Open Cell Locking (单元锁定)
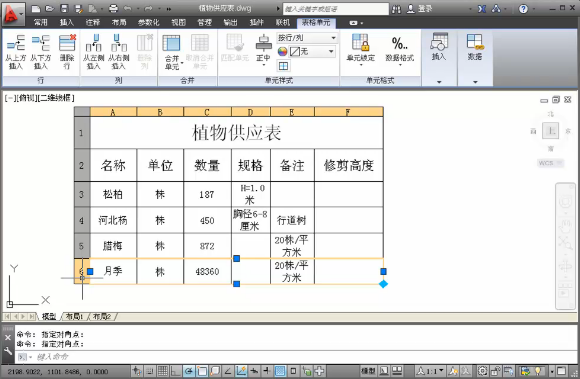580x379 pixels. (x=361, y=50)
